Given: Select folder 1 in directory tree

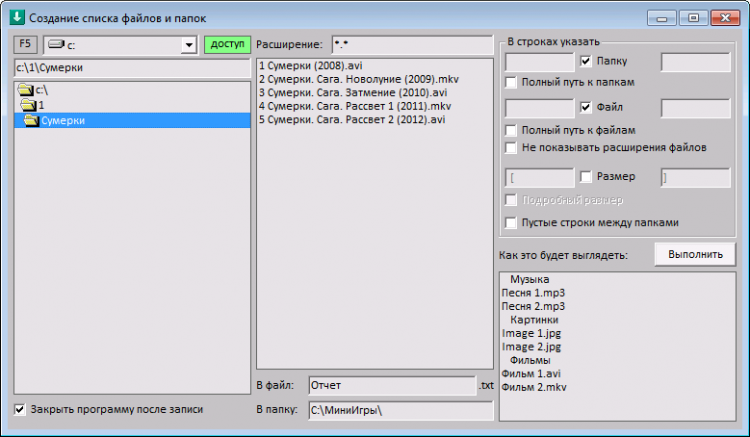Looking at the screenshot, I should (32, 105).
